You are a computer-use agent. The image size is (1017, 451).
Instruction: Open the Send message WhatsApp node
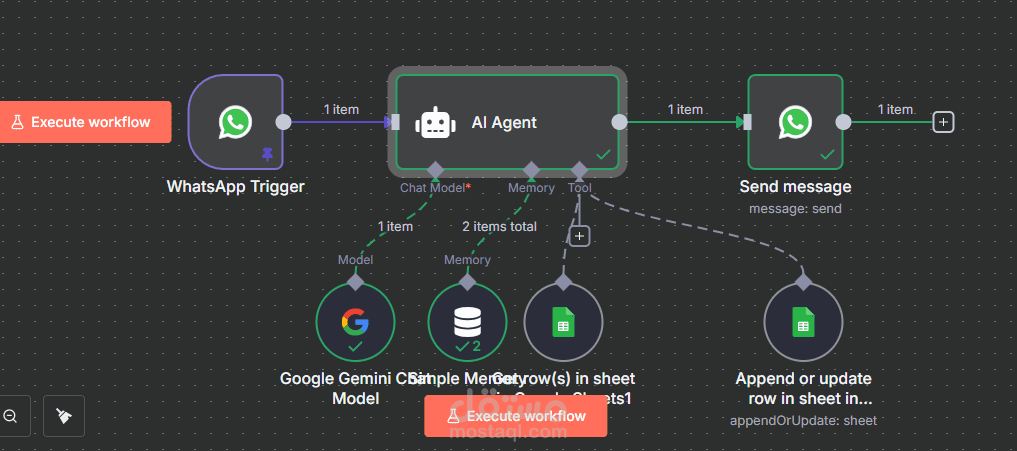click(x=795, y=122)
